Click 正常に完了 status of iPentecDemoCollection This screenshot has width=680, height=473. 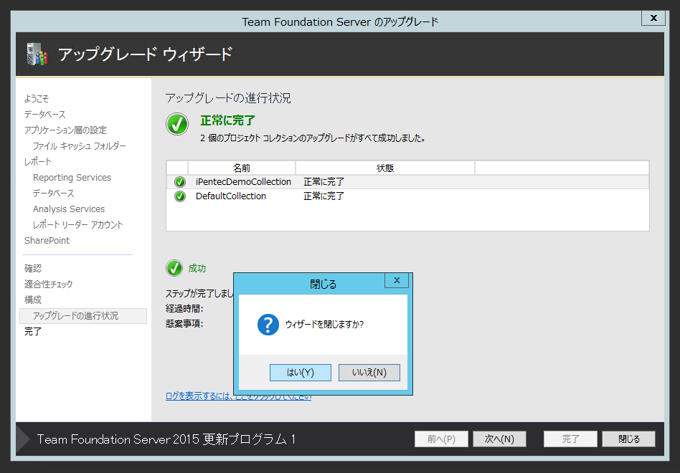coord(324,182)
